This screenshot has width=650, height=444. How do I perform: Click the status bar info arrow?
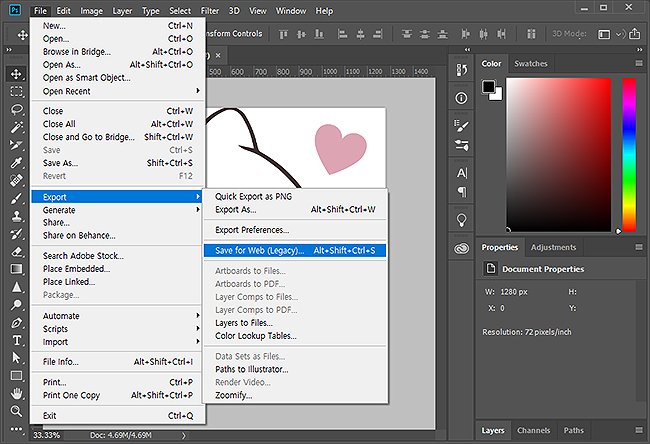click(183, 435)
